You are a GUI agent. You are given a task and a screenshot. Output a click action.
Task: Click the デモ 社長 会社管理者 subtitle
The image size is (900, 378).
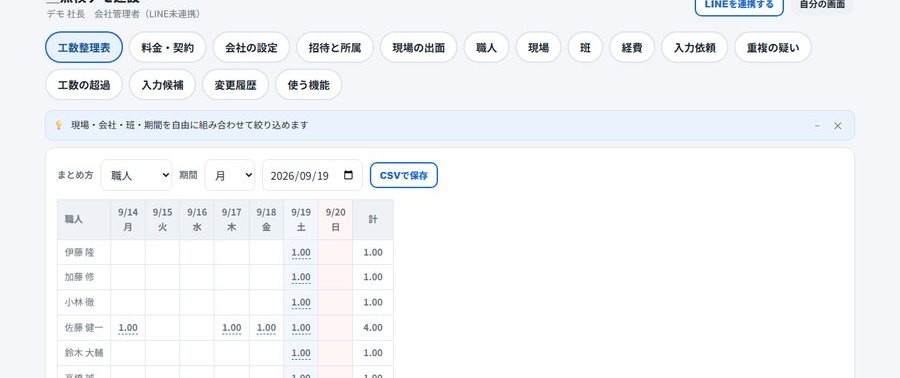pyautogui.click(x=123, y=14)
